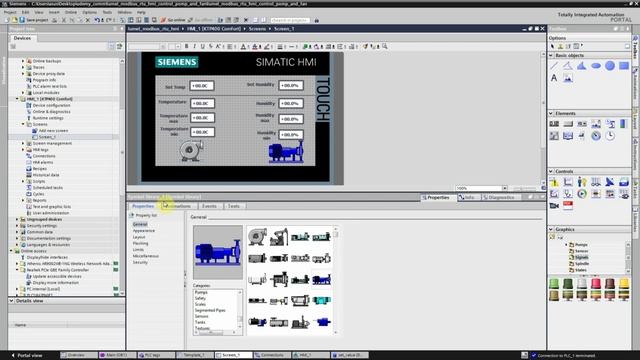Select the Ellipse tool in Basic objects

596,66
